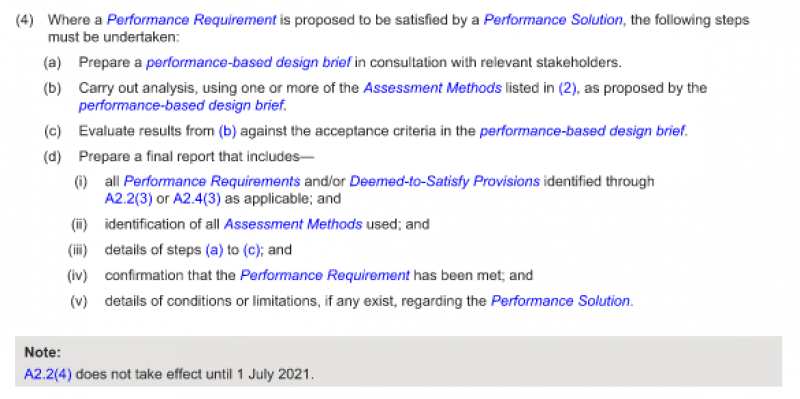Follow the (c) link in item (iii)
800x399 pixels.
point(252,250)
